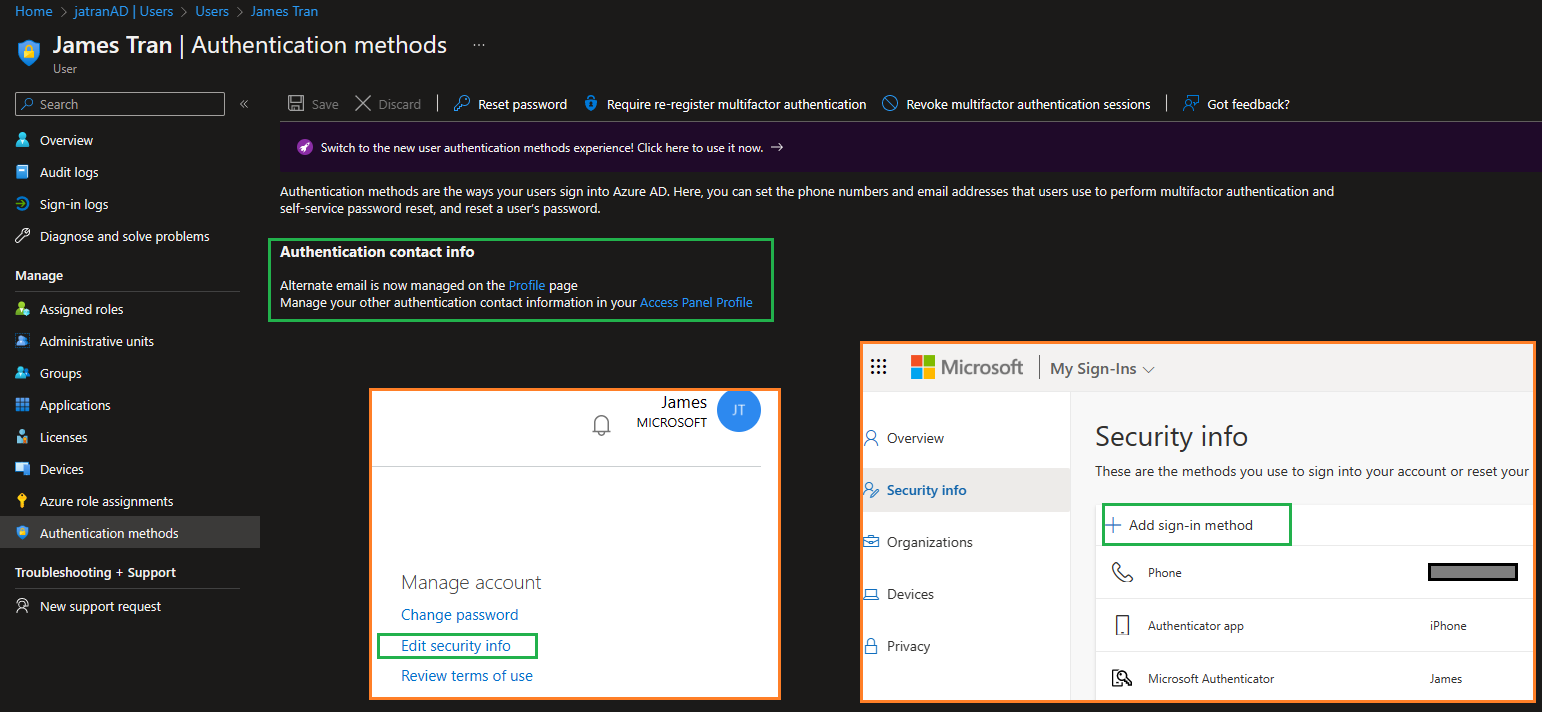Click the 'Manage account' heading text

(x=471, y=582)
